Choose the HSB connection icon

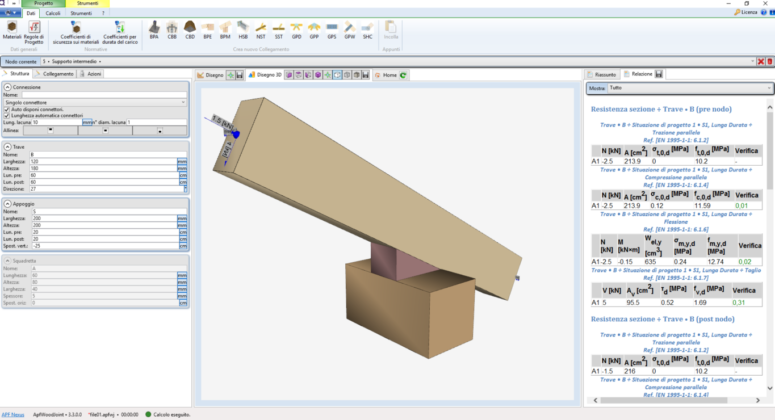pos(241,30)
